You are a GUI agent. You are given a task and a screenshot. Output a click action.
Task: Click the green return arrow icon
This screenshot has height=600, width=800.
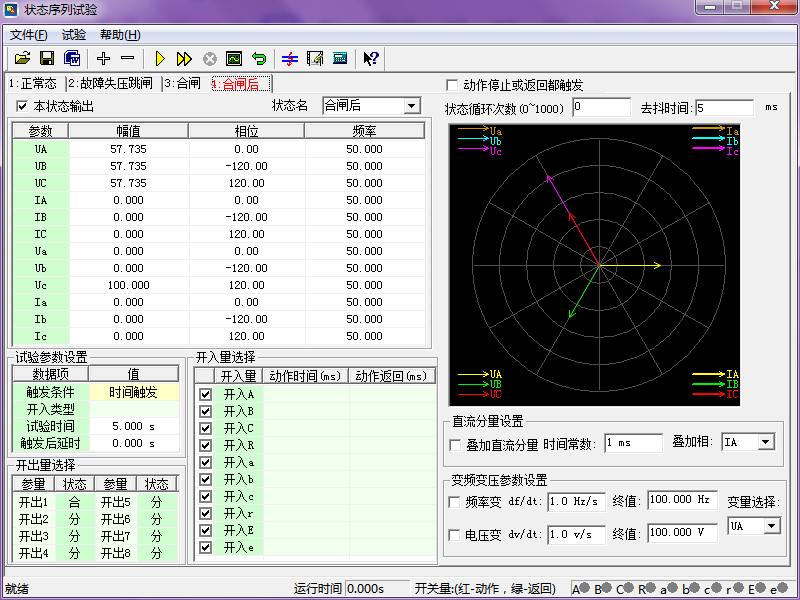point(259,59)
